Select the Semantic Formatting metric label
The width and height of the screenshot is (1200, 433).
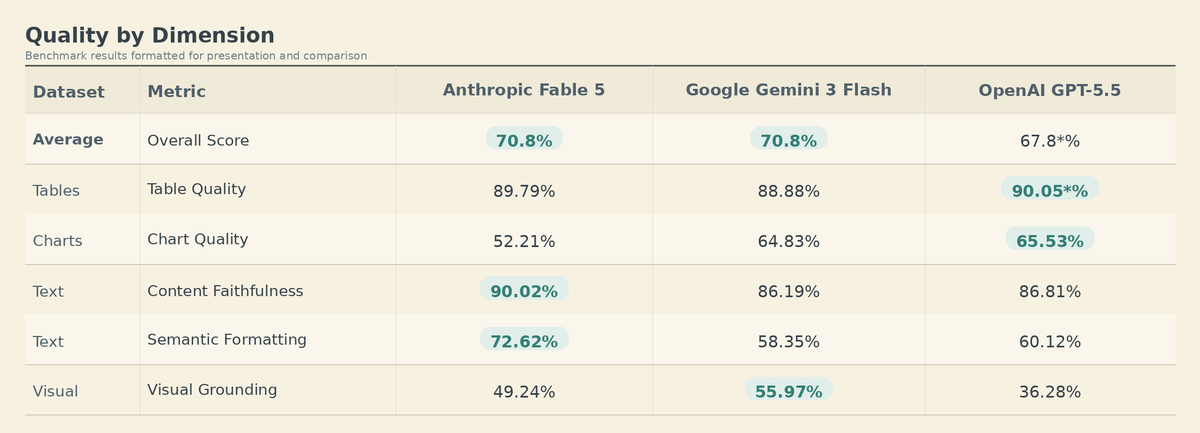click(x=227, y=340)
